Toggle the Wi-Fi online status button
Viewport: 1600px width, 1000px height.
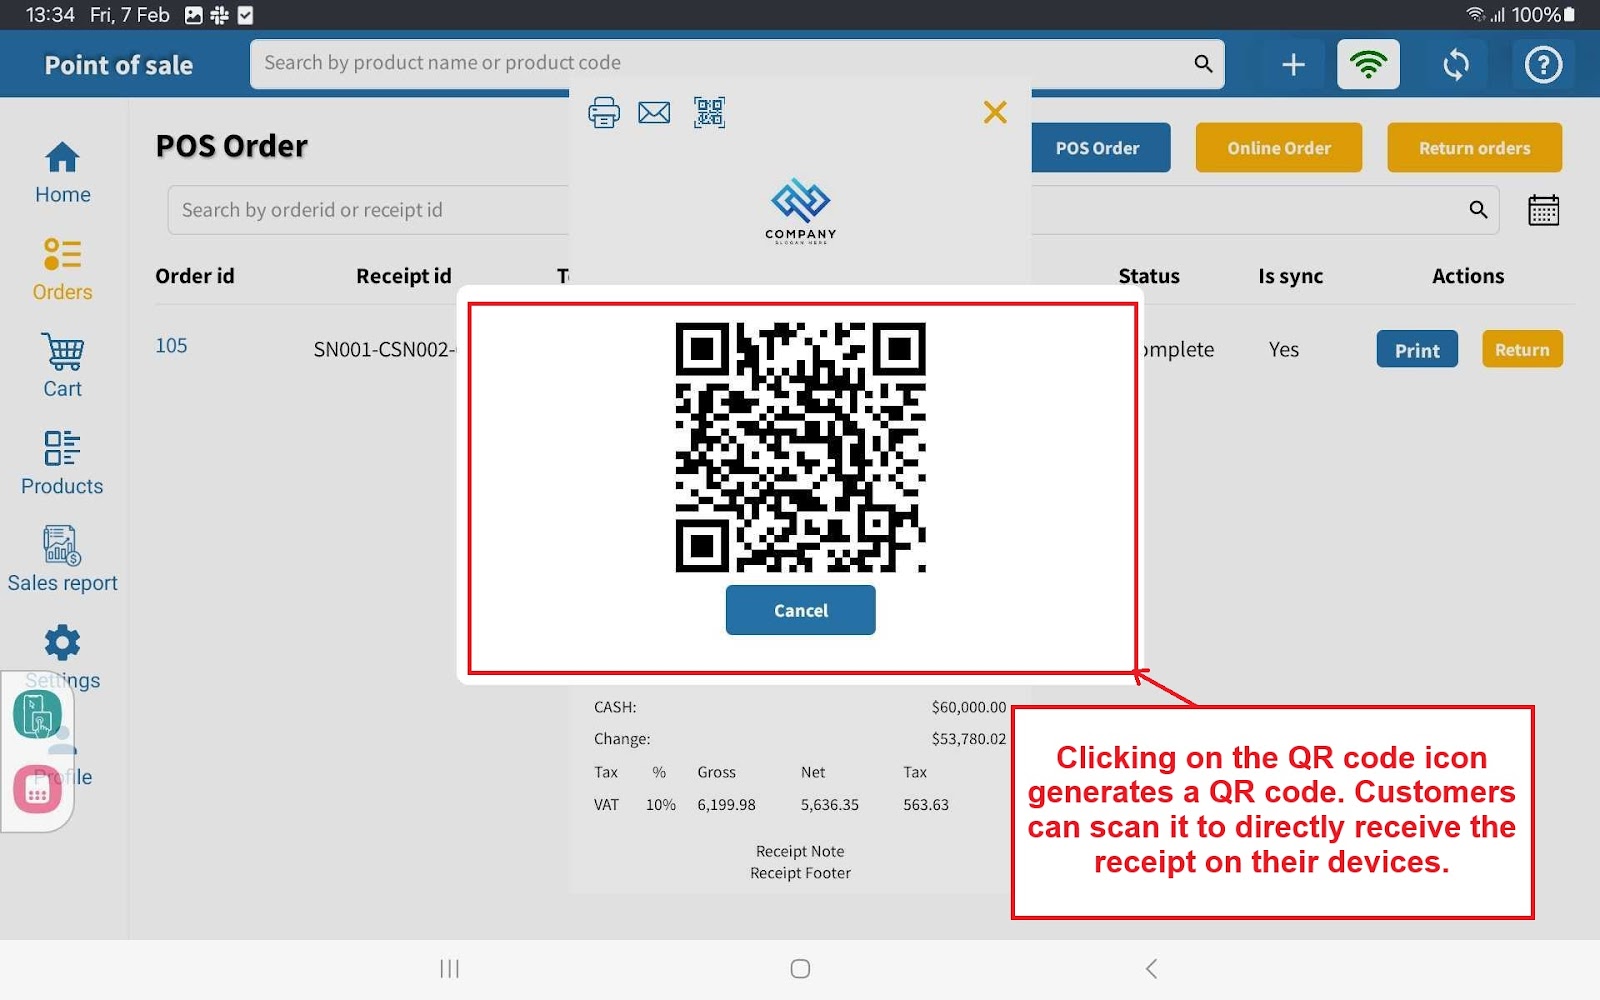(x=1368, y=65)
